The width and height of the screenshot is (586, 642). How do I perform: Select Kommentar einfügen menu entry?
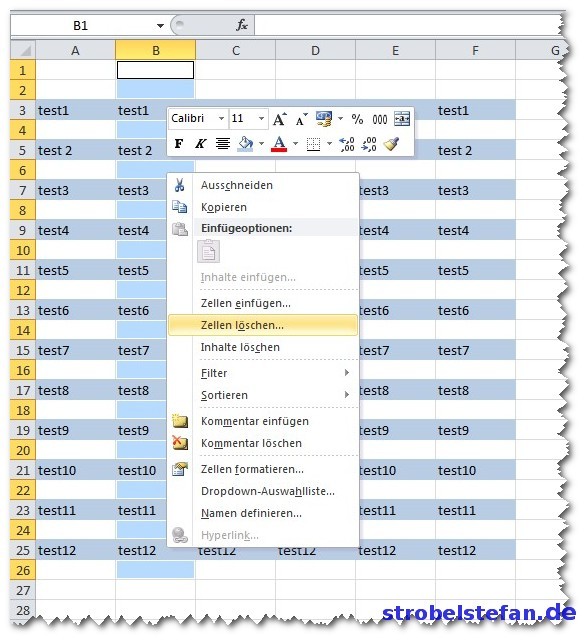(263, 421)
